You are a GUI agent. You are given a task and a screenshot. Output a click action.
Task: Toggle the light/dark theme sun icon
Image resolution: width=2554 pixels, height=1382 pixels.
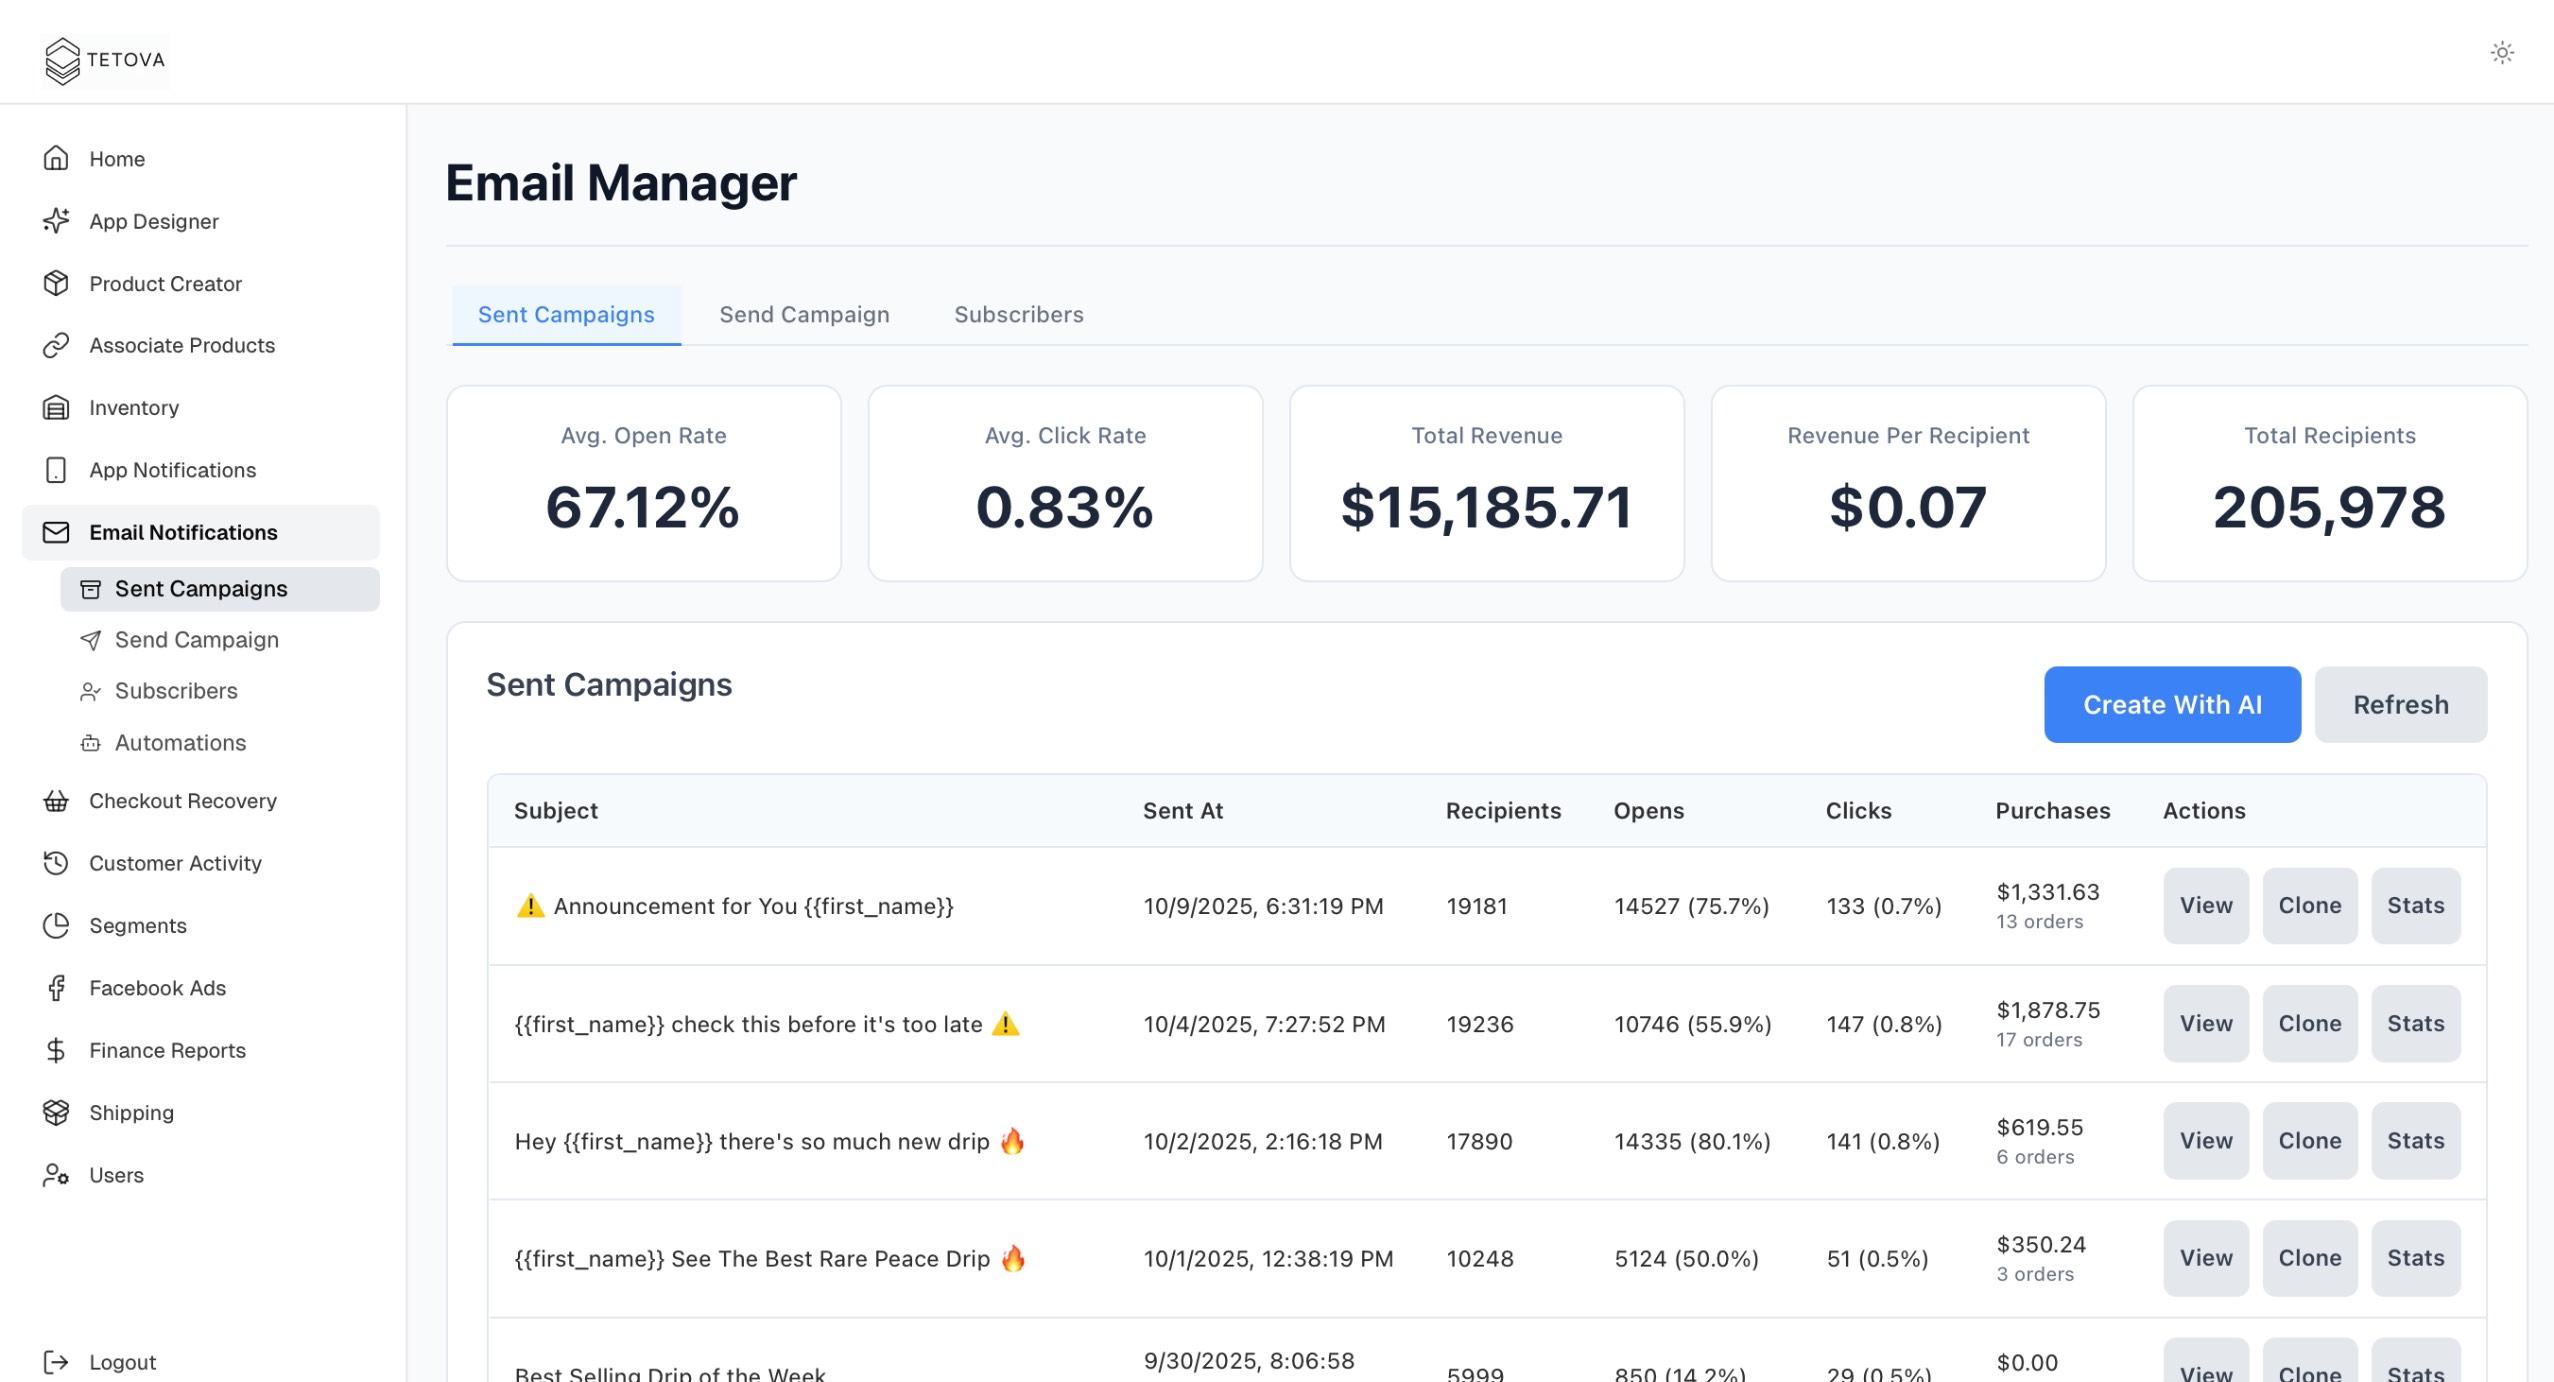(x=2501, y=53)
